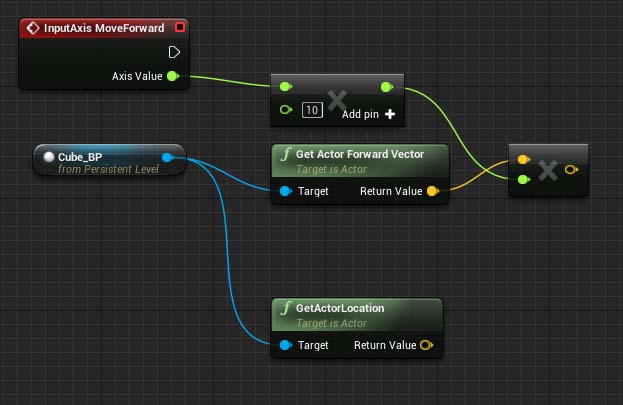Click the float multiply node's first input pin
This screenshot has height=405, width=623.
tap(286, 86)
